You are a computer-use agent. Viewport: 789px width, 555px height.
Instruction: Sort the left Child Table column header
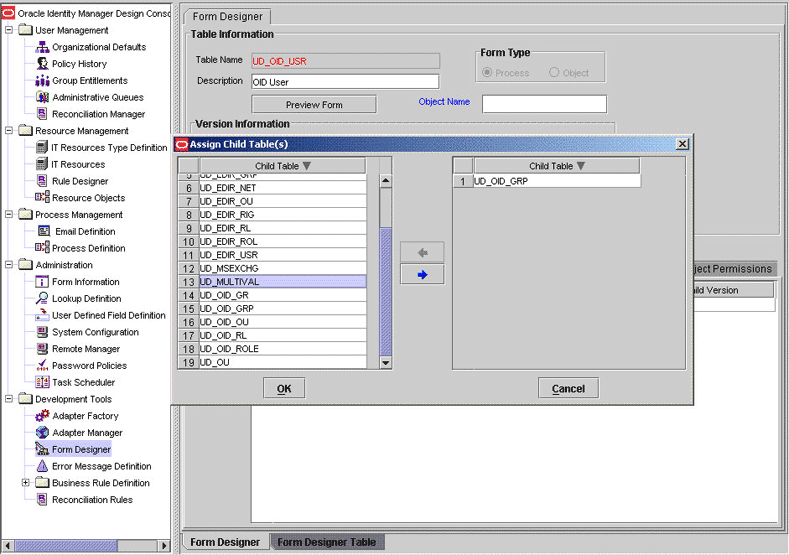[x=283, y=166]
